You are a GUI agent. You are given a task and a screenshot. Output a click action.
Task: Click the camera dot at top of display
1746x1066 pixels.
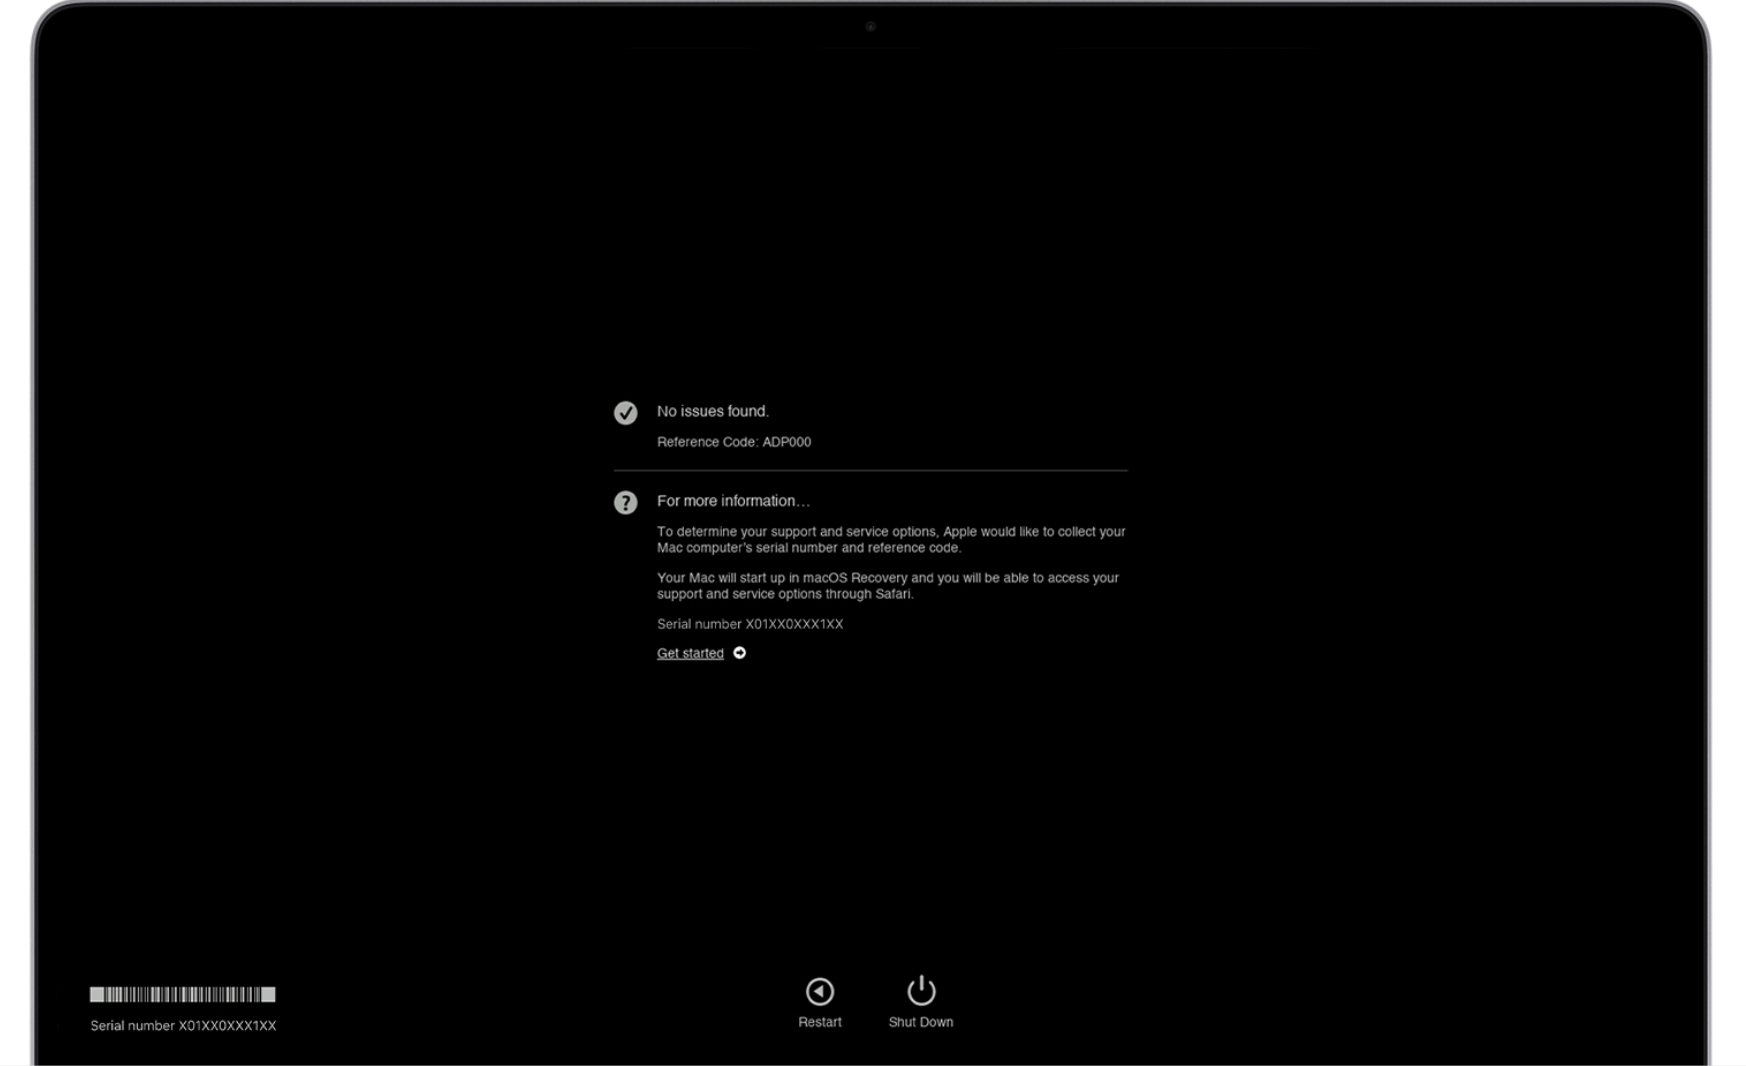pyautogui.click(x=870, y=27)
